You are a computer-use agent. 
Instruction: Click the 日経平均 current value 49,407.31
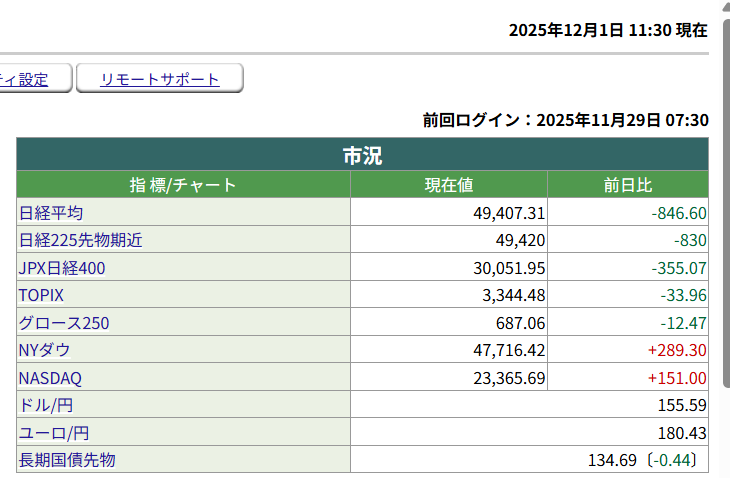click(x=509, y=213)
